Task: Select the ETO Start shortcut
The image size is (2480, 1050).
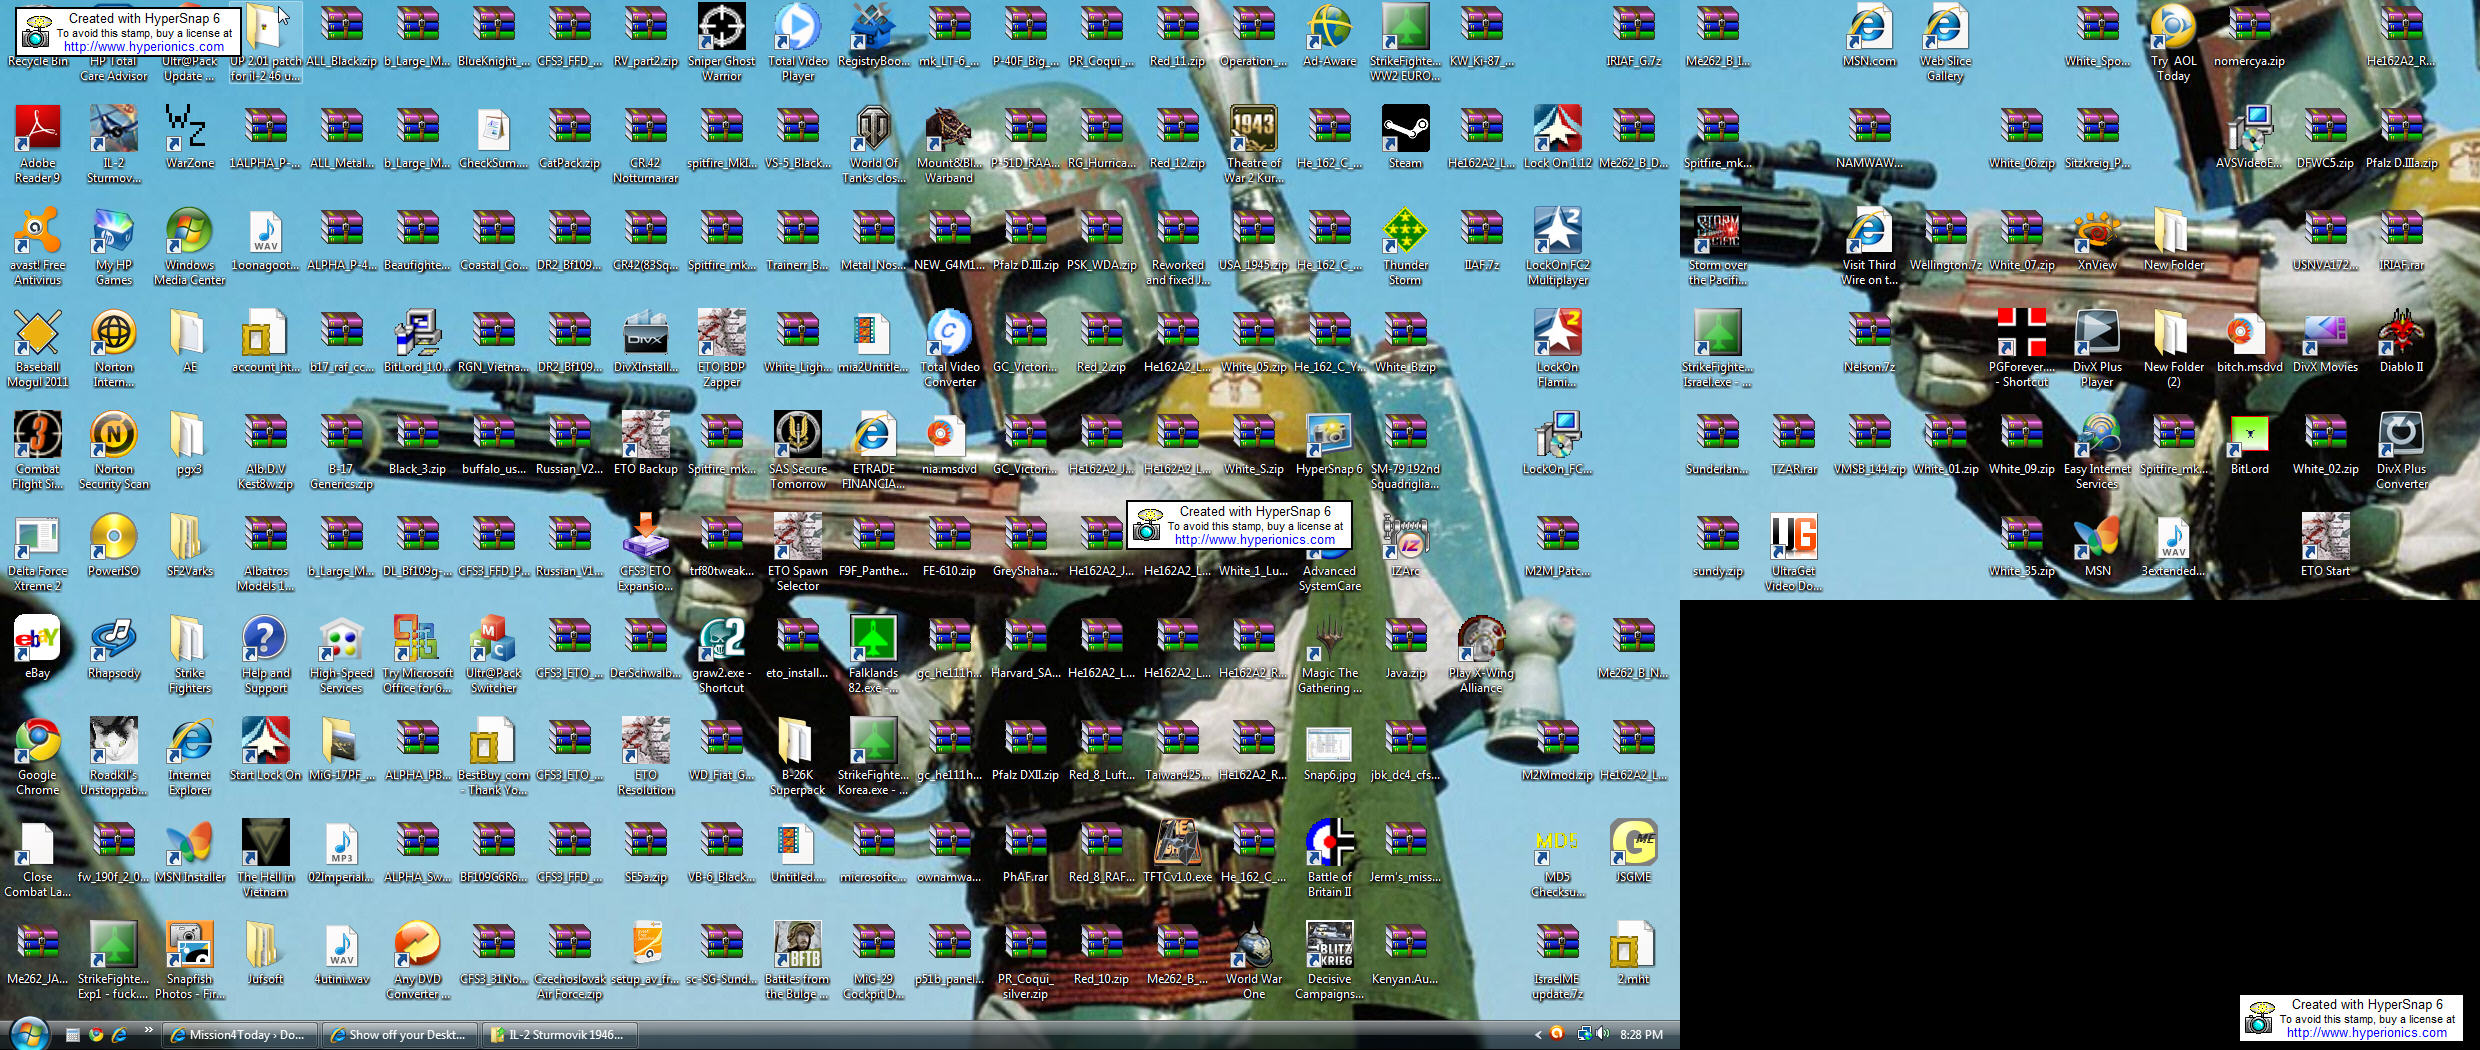Action: tap(2326, 546)
